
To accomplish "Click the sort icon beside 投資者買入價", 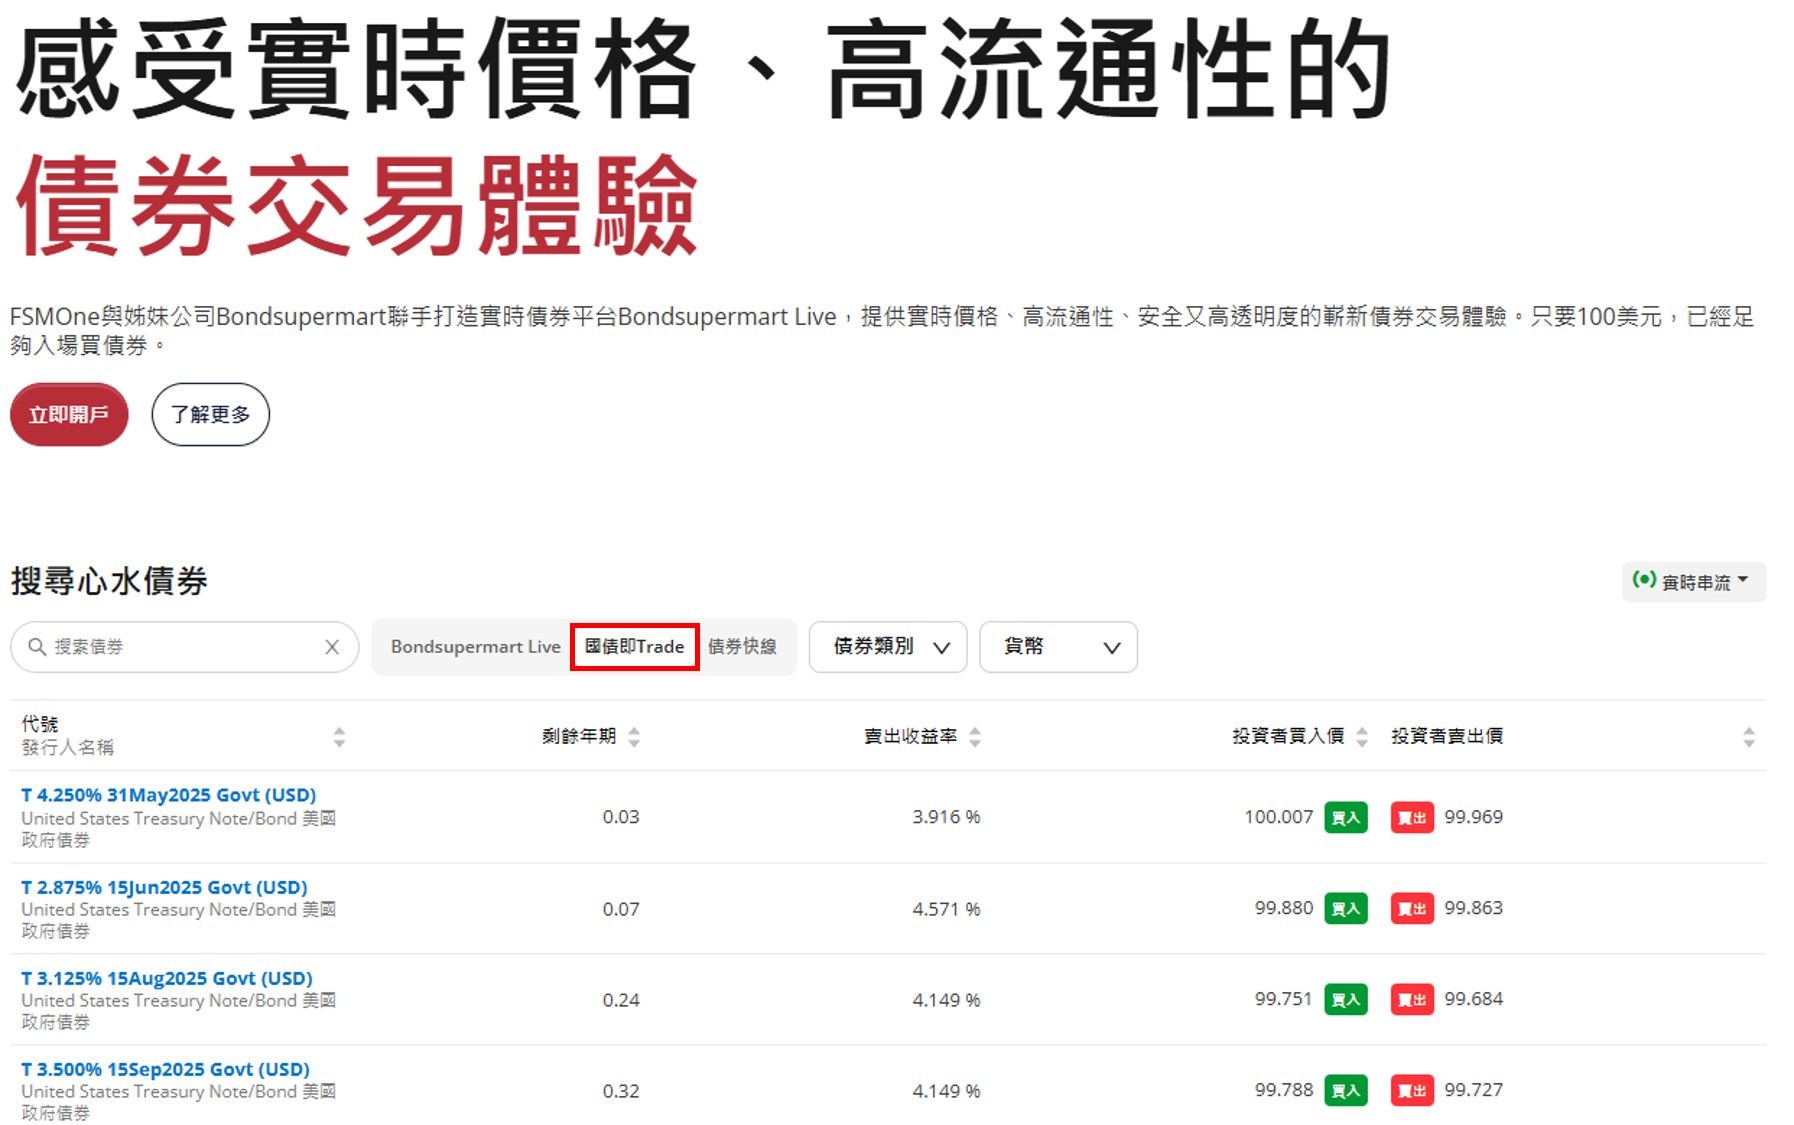I will click(x=1362, y=737).
